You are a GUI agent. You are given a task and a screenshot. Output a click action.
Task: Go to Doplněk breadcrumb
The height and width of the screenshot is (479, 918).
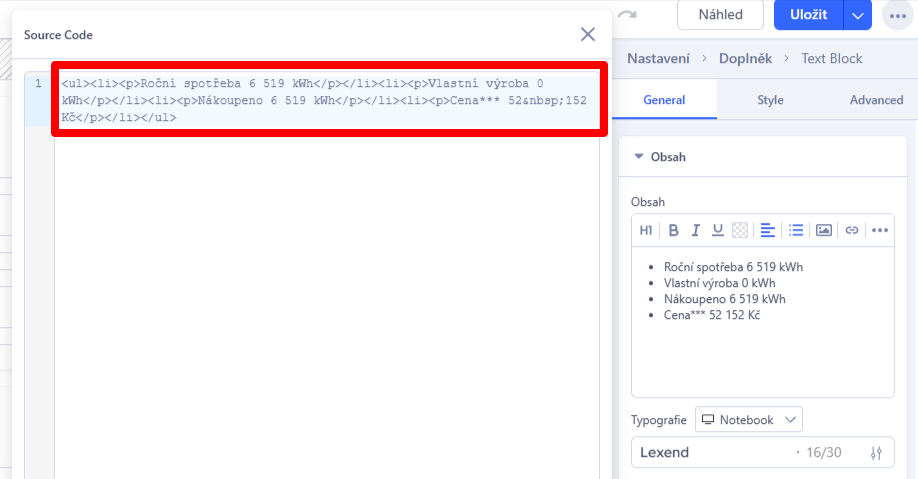point(745,59)
